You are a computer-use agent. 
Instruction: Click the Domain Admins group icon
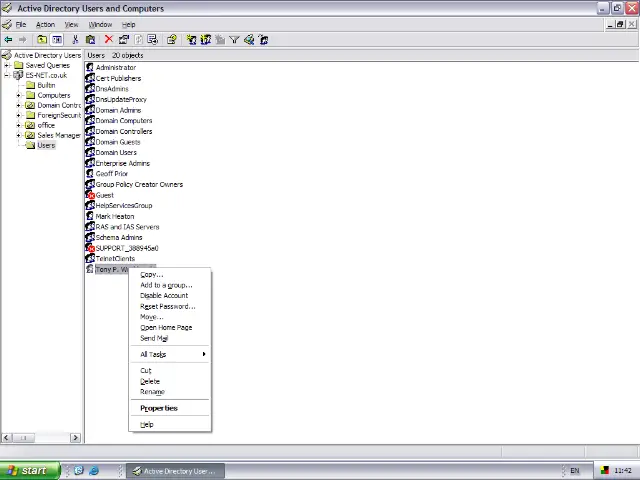[90, 110]
